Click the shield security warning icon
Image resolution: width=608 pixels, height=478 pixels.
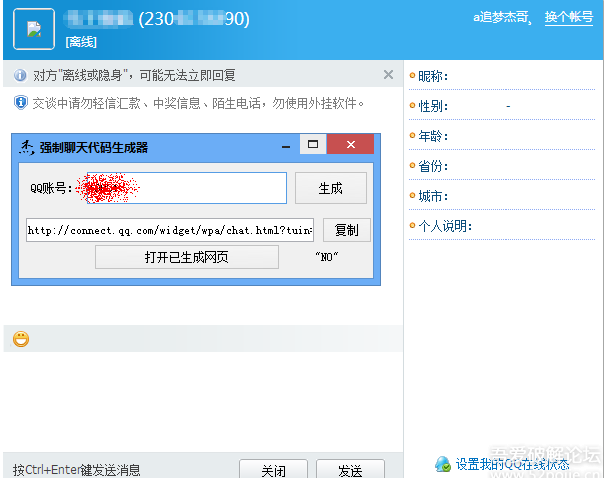coord(20,103)
